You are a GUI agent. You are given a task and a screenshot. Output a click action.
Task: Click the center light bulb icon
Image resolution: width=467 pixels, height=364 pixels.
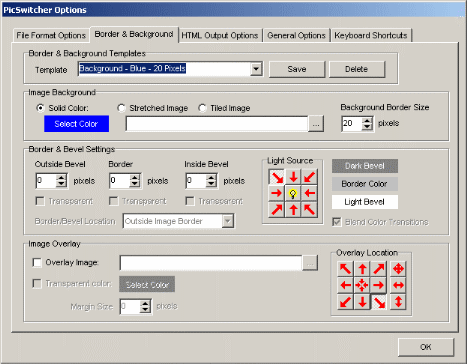click(293, 193)
